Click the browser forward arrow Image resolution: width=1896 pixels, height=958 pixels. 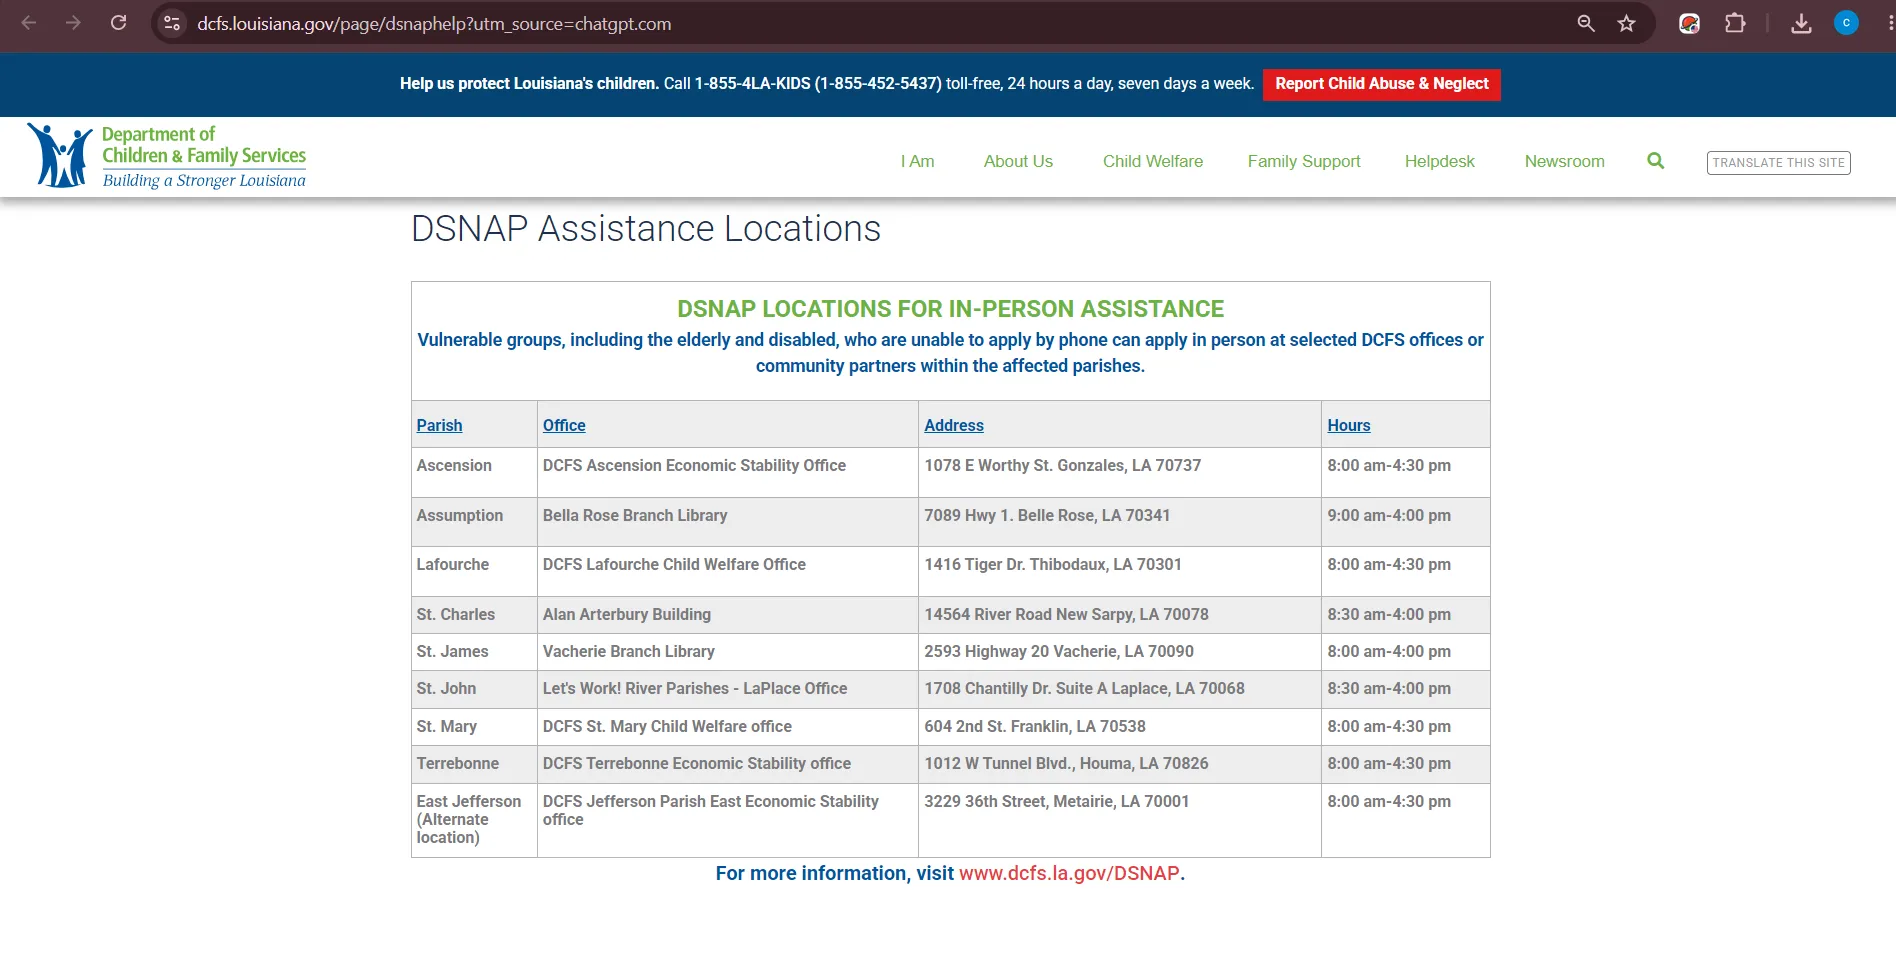pos(73,23)
